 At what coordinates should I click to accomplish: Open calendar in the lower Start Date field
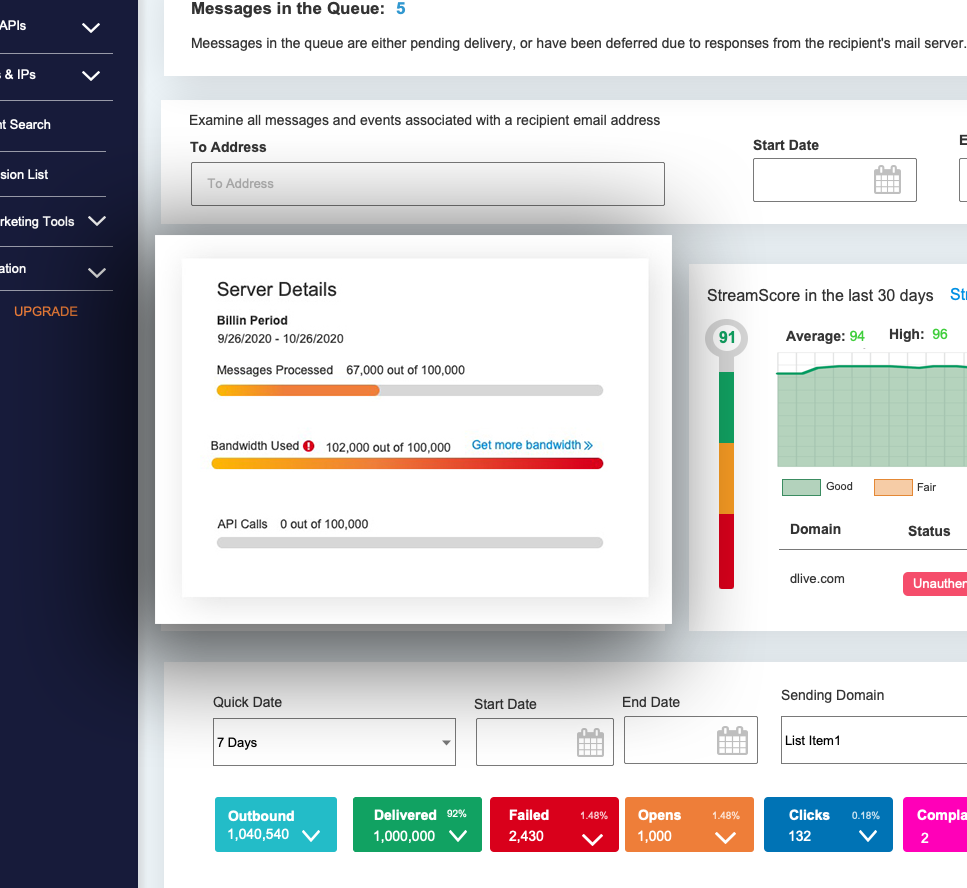pyautogui.click(x=590, y=742)
